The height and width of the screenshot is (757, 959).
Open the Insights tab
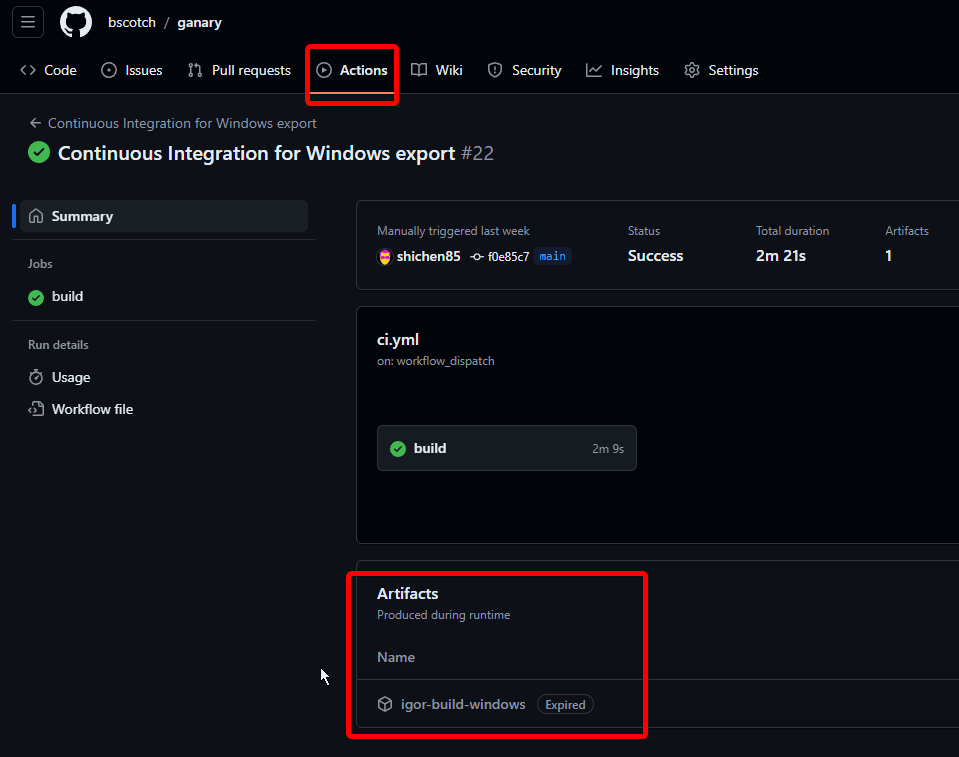pos(622,70)
